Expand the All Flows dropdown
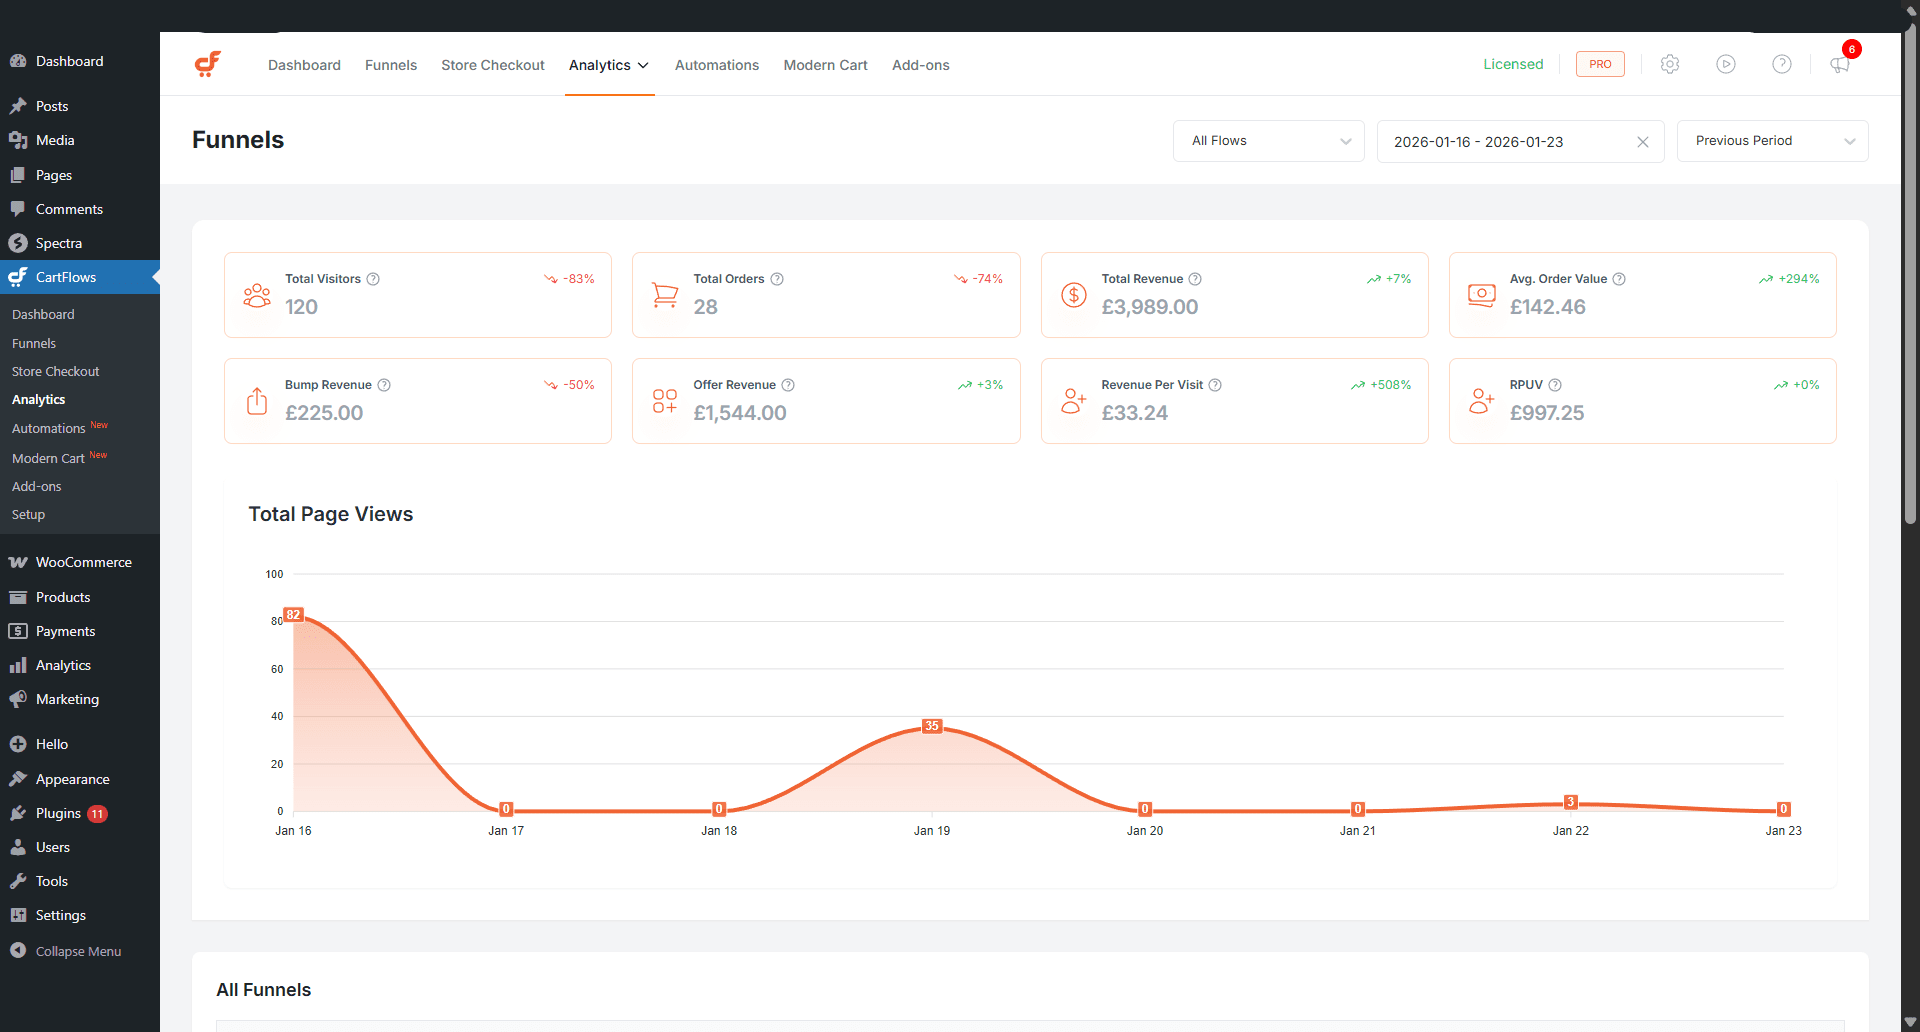The height and width of the screenshot is (1032, 1920). 1269,141
